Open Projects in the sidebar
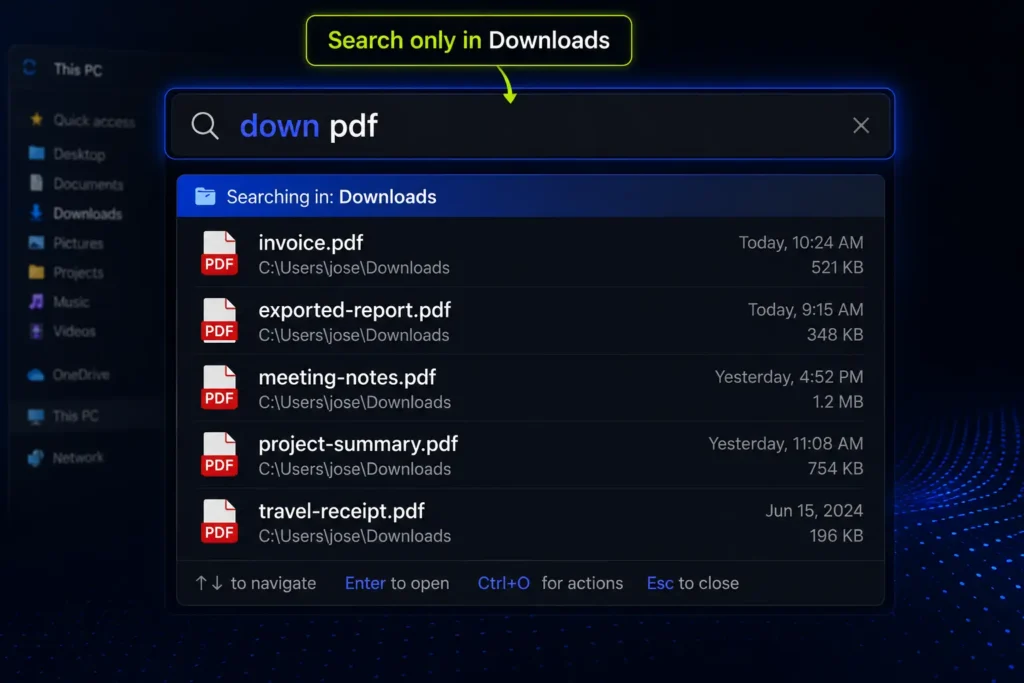 click(x=78, y=272)
